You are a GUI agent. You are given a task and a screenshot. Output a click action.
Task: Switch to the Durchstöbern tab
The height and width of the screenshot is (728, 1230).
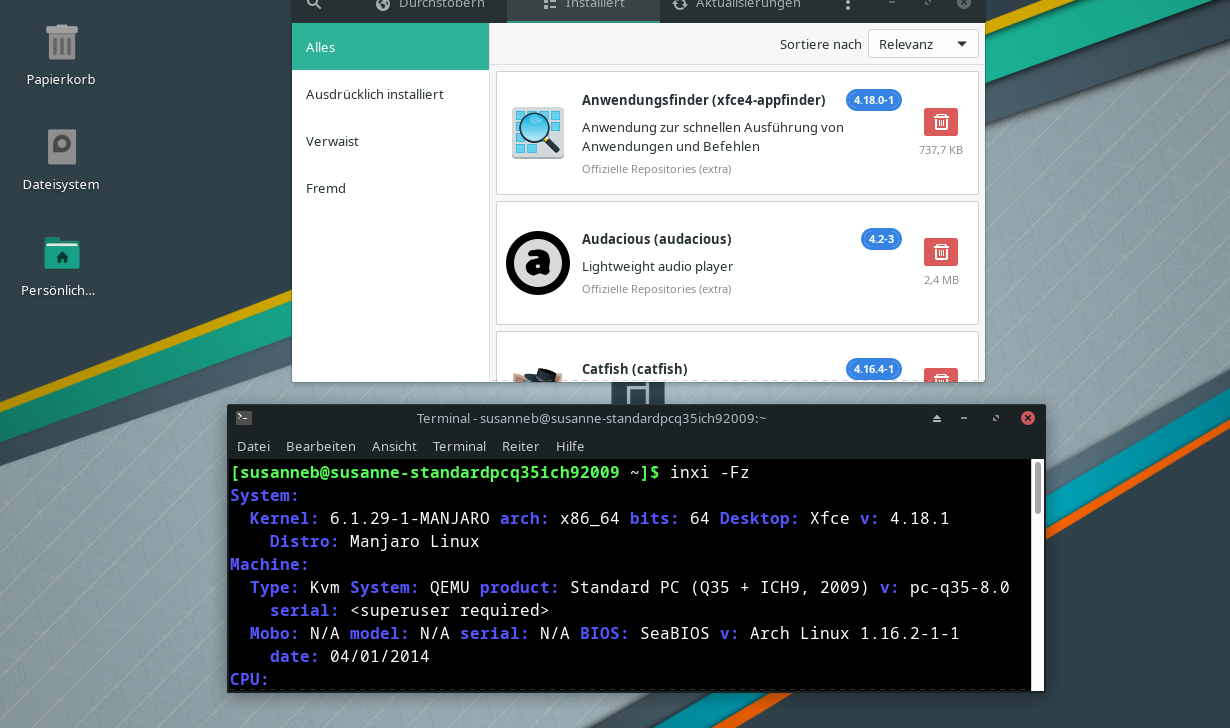pyautogui.click(x=430, y=5)
